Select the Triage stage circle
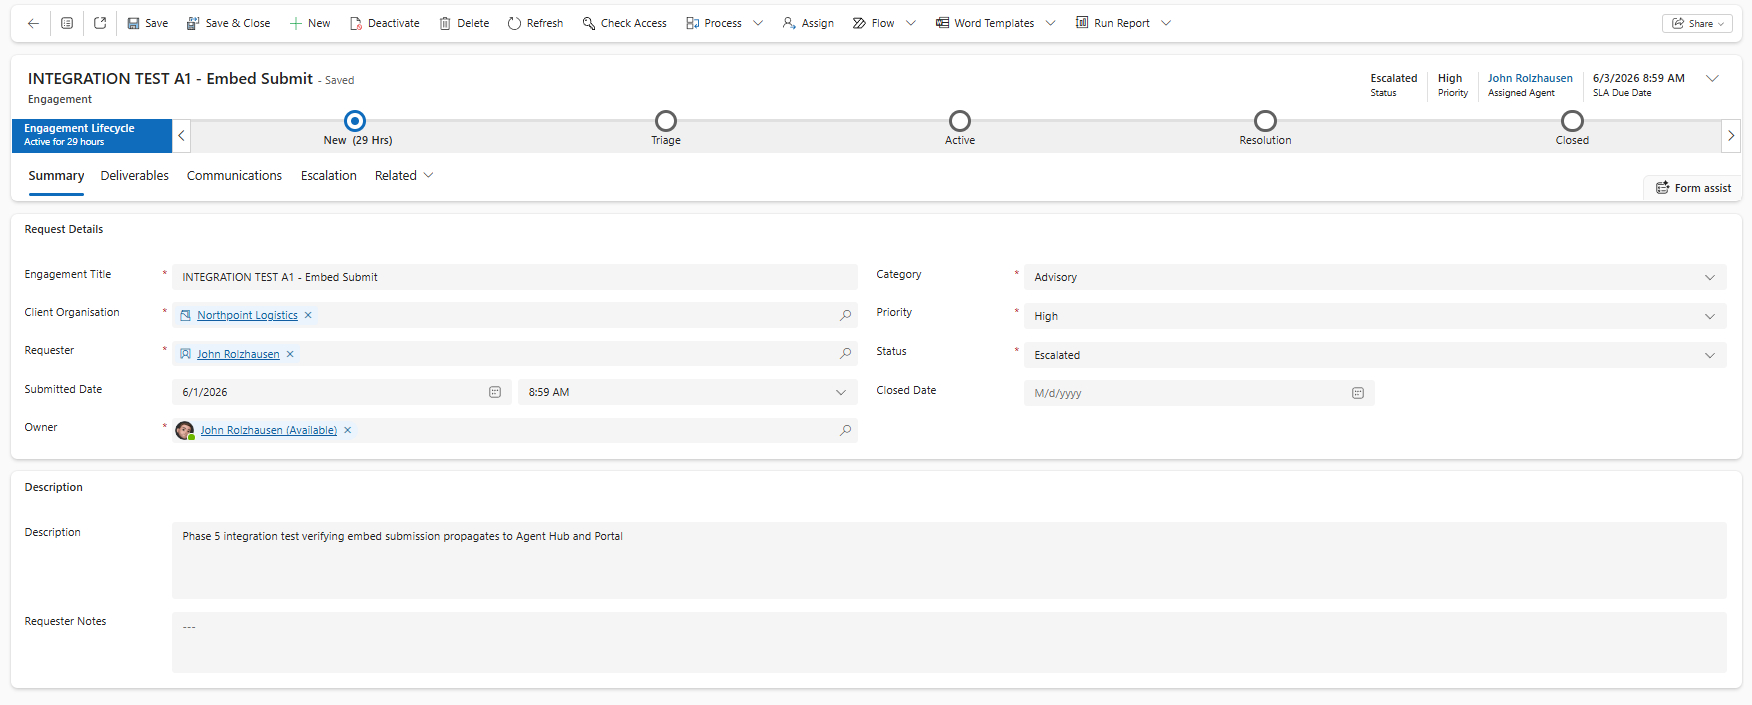This screenshot has height=705, width=1752. coord(666,121)
